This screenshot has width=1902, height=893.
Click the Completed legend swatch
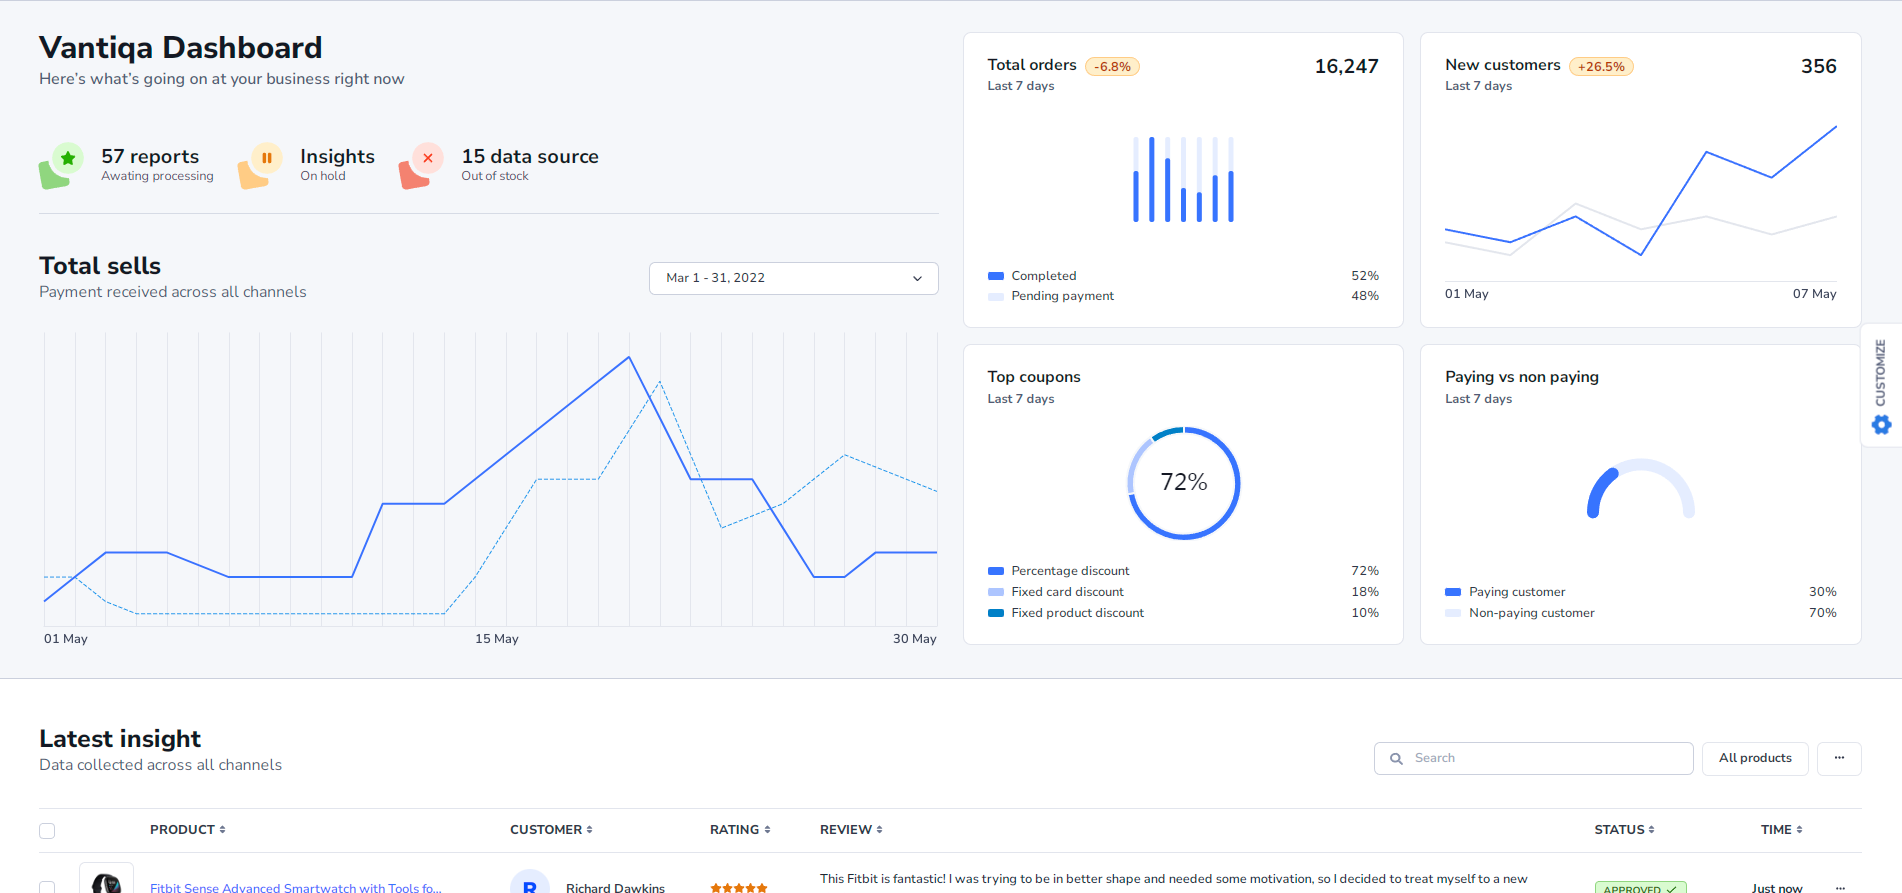(x=996, y=276)
